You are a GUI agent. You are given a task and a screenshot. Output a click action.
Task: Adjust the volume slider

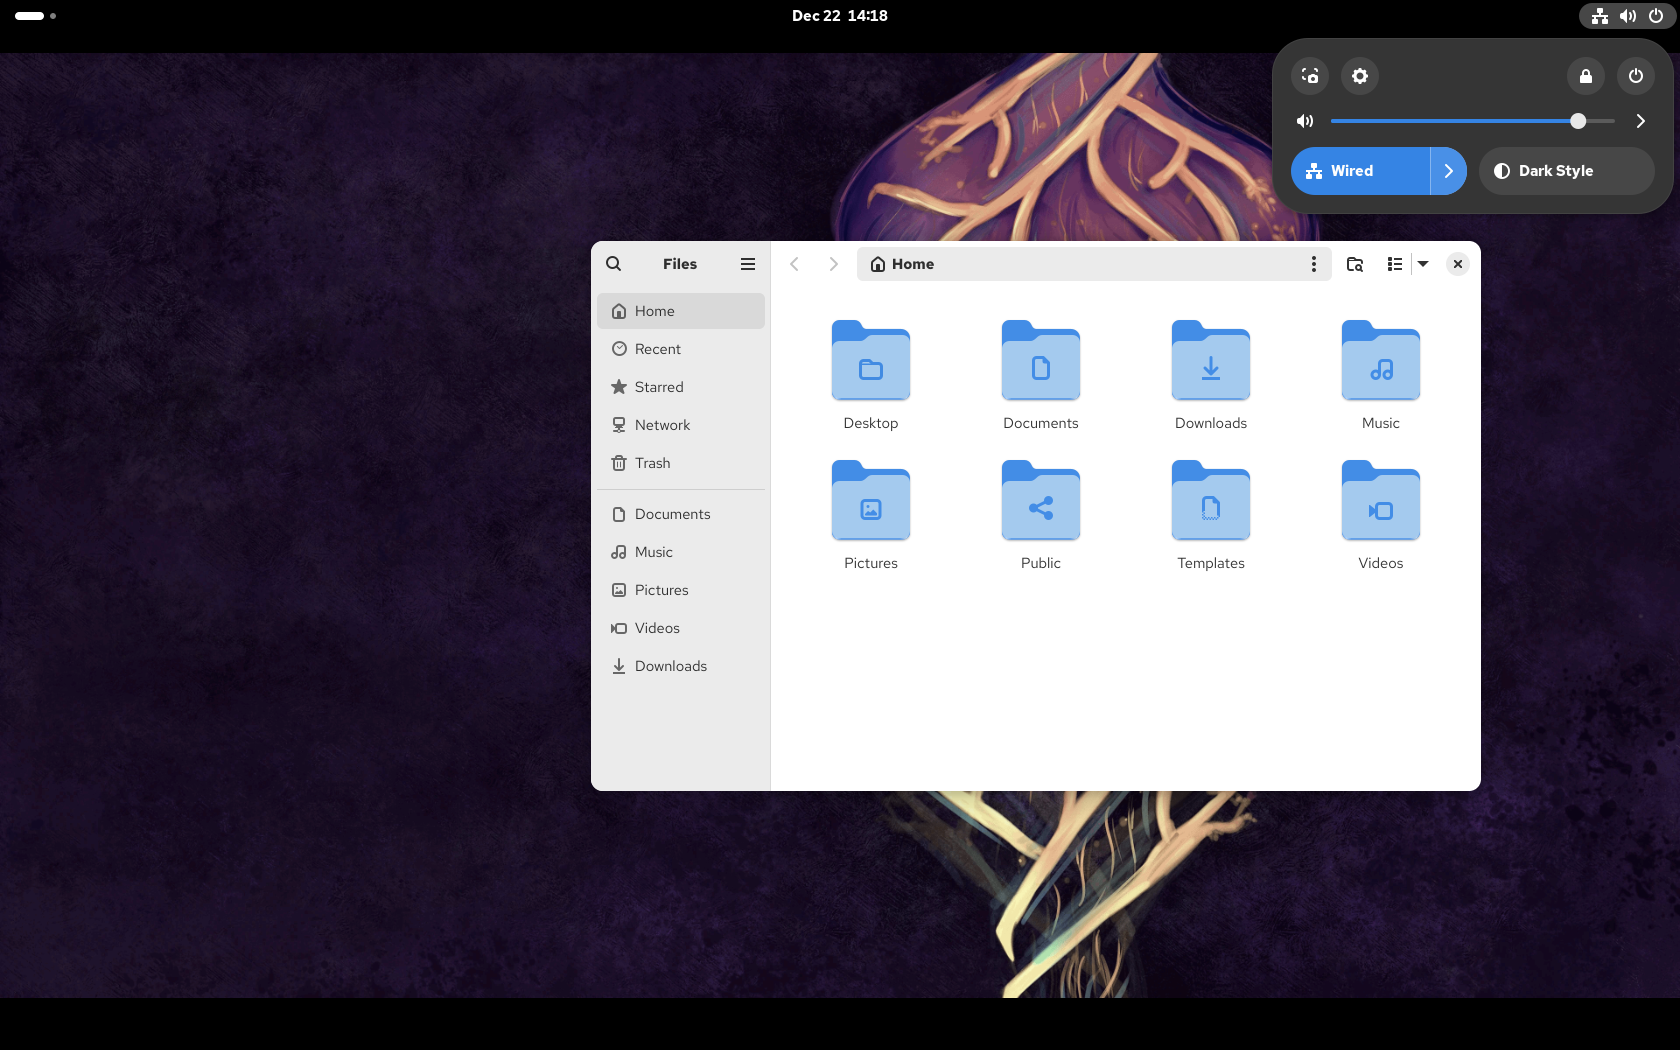coord(1473,121)
